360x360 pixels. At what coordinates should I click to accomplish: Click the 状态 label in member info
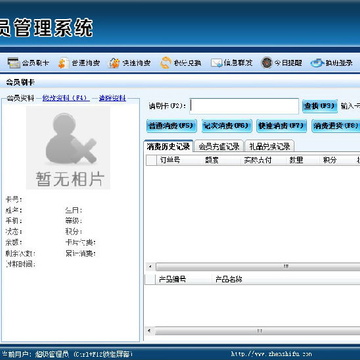[14, 232]
